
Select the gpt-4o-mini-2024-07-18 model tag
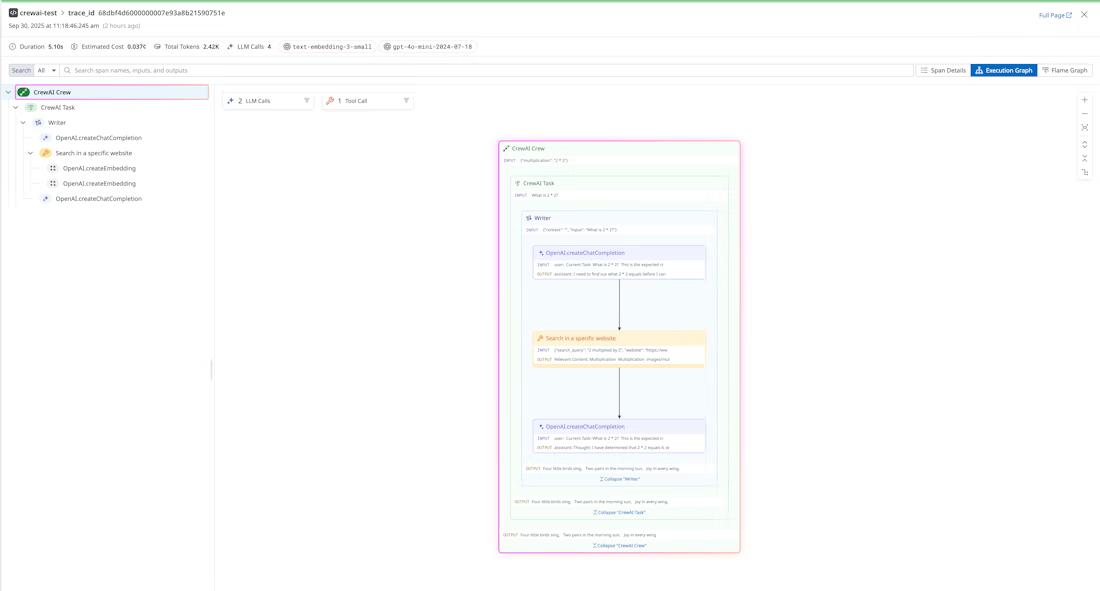click(427, 47)
